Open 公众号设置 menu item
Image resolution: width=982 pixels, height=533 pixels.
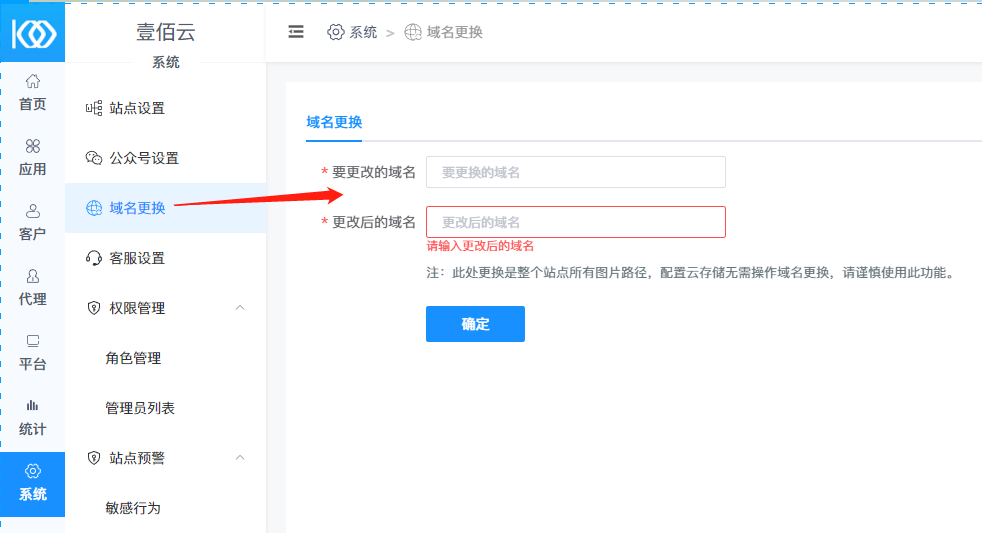pos(165,158)
